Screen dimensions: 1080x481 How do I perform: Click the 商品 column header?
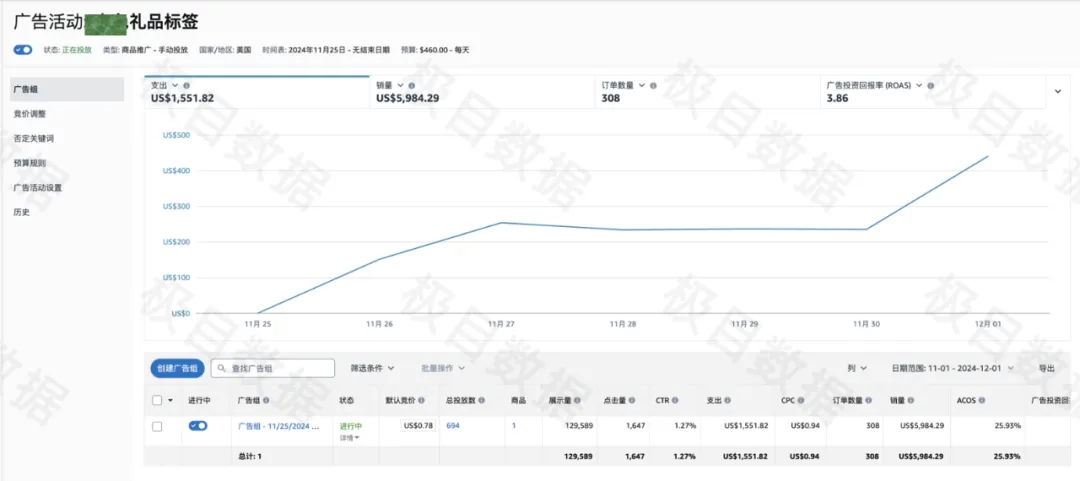tap(519, 400)
